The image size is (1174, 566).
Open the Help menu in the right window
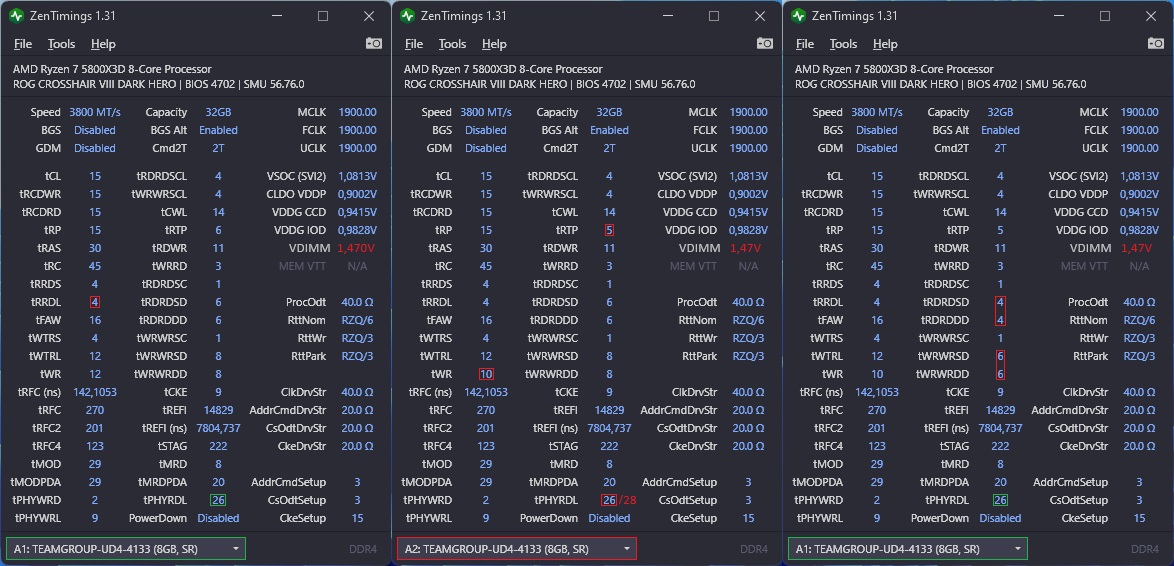[885, 44]
